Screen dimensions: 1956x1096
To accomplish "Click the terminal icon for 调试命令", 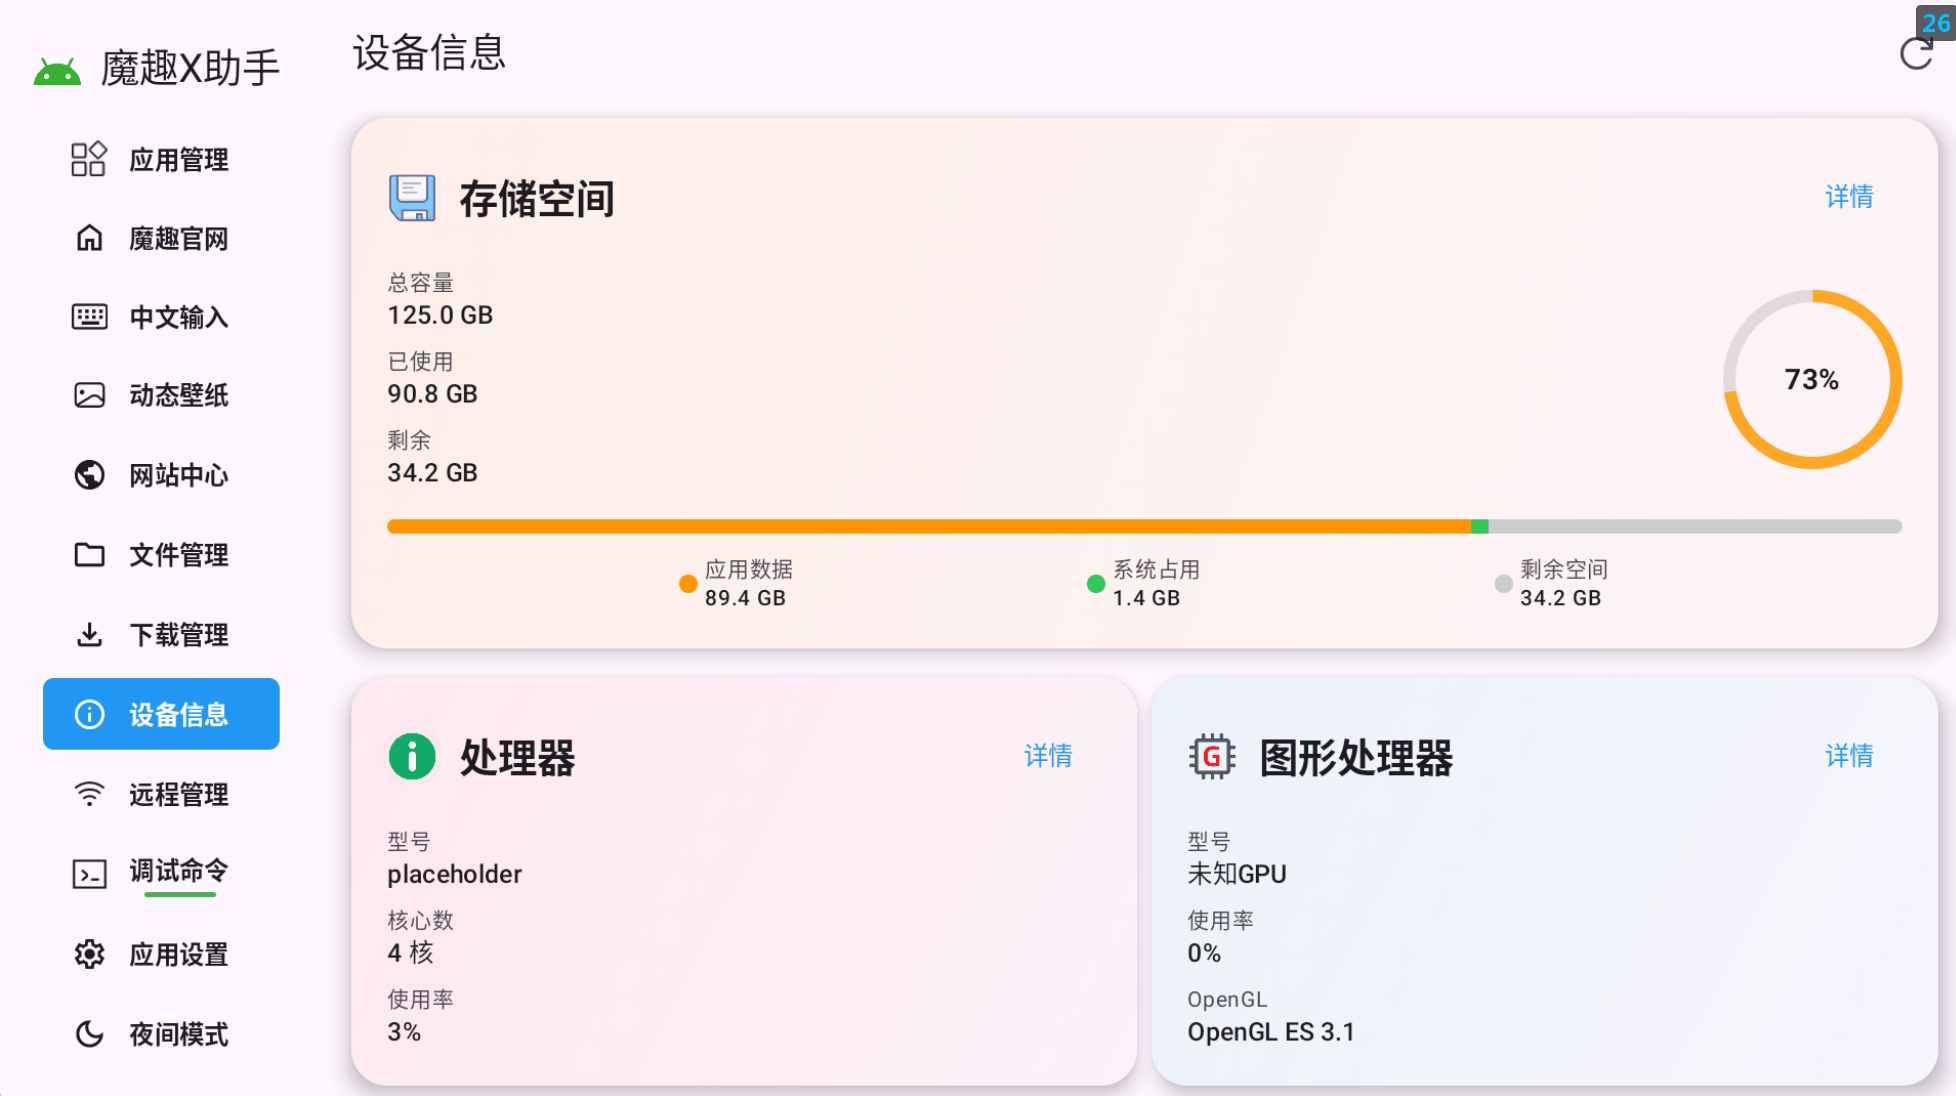I will pyautogui.click(x=90, y=874).
